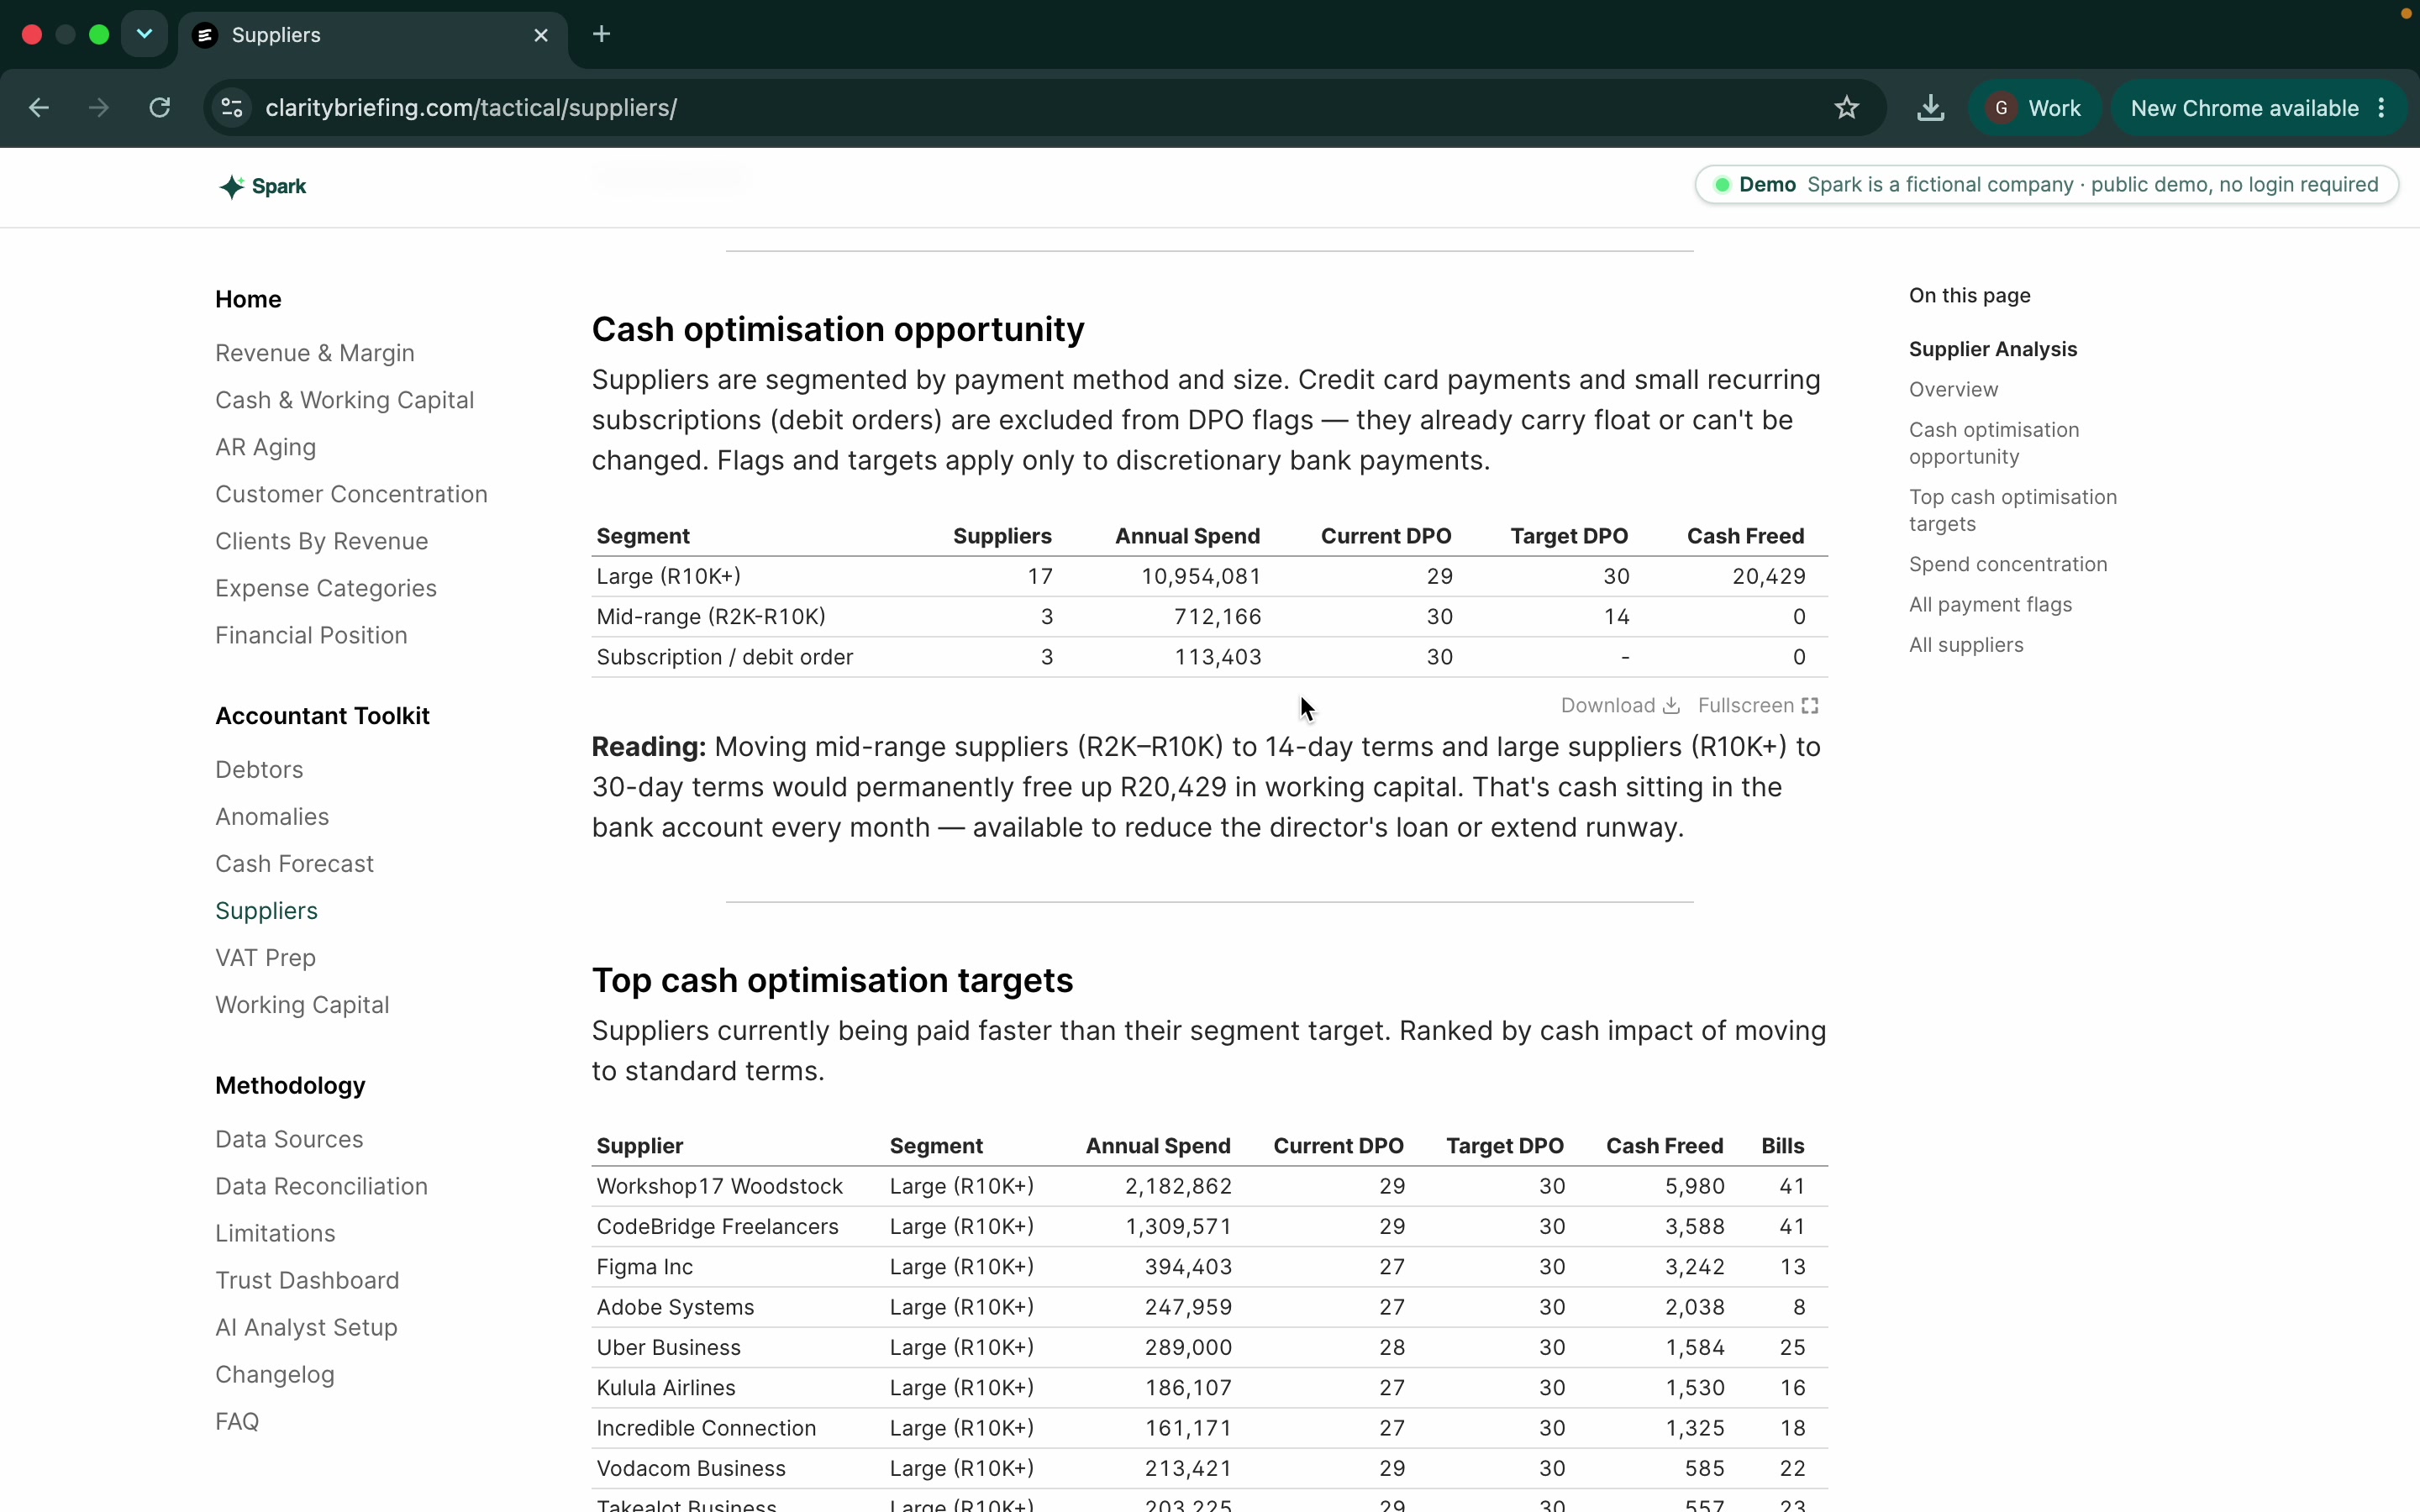Open Customer Concentration page
The width and height of the screenshot is (2420, 1512).
click(x=351, y=494)
